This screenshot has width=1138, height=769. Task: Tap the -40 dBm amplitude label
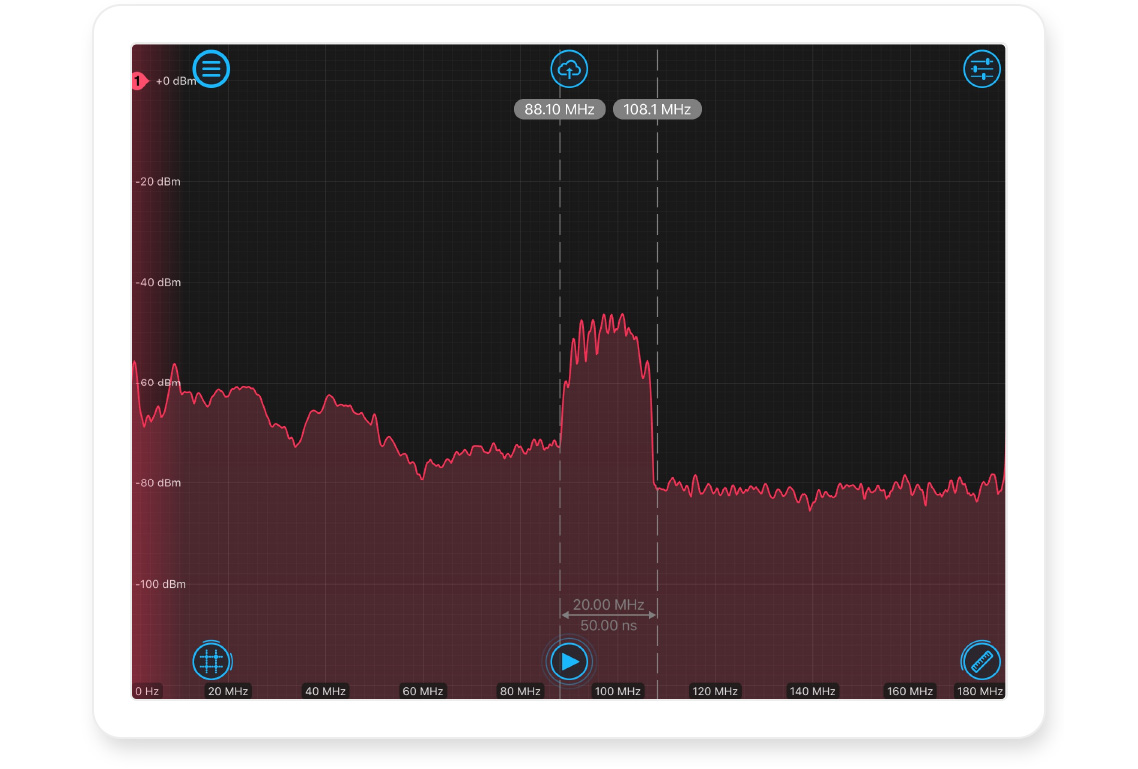pos(158,282)
